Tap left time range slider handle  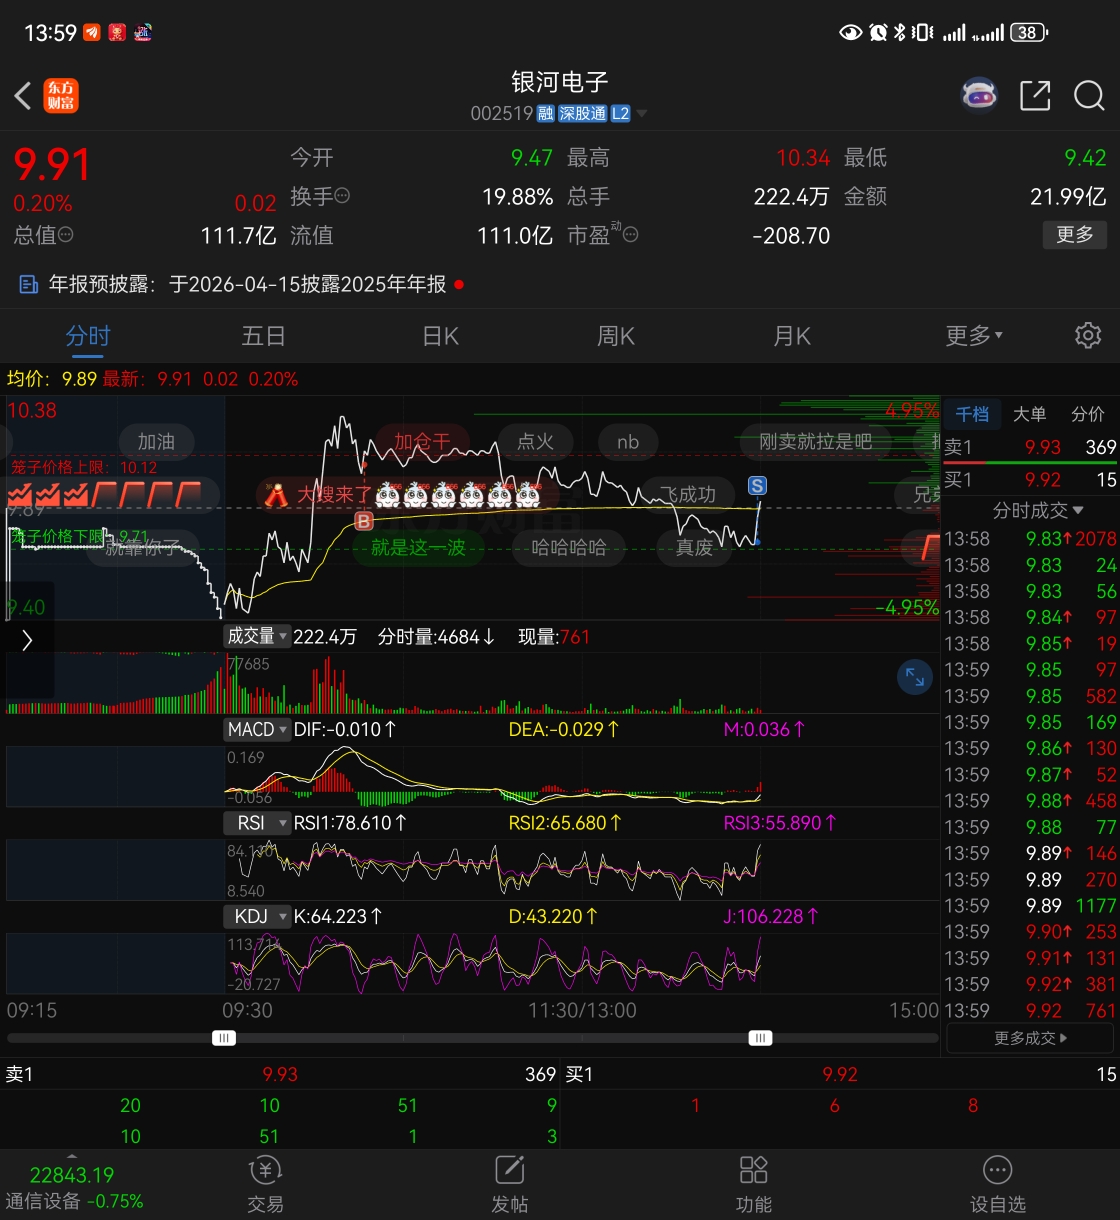click(224, 1038)
